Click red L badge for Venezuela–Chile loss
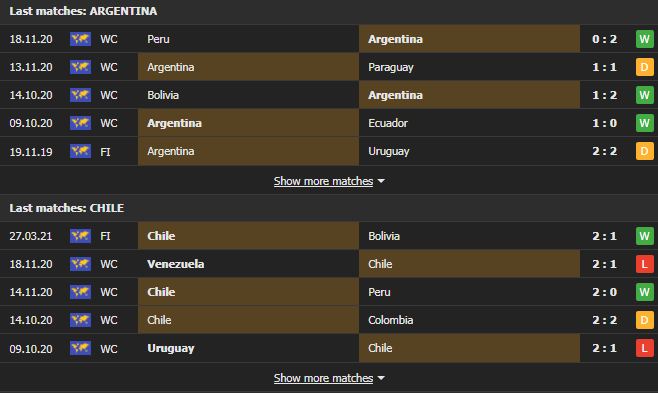This screenshot has height=393, width=658. point(645,264)
